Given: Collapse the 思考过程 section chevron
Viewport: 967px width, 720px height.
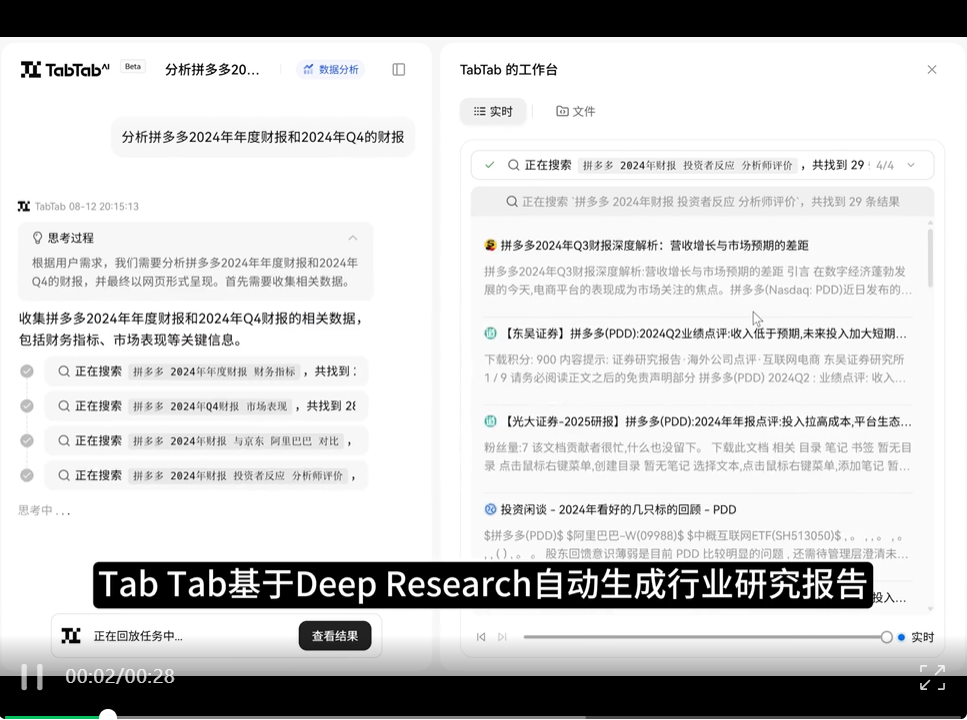Looking at the screenshot, I should [353, 238].
